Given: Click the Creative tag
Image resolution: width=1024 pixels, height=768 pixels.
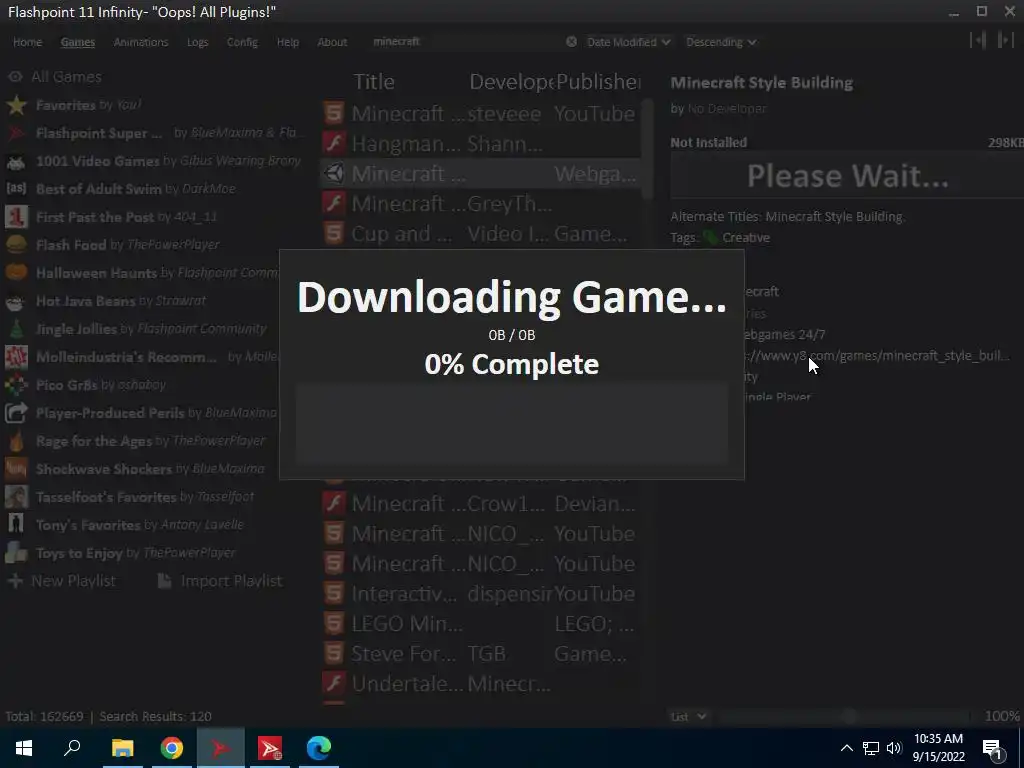Looking at the screenshot, I should pos(746,238).
